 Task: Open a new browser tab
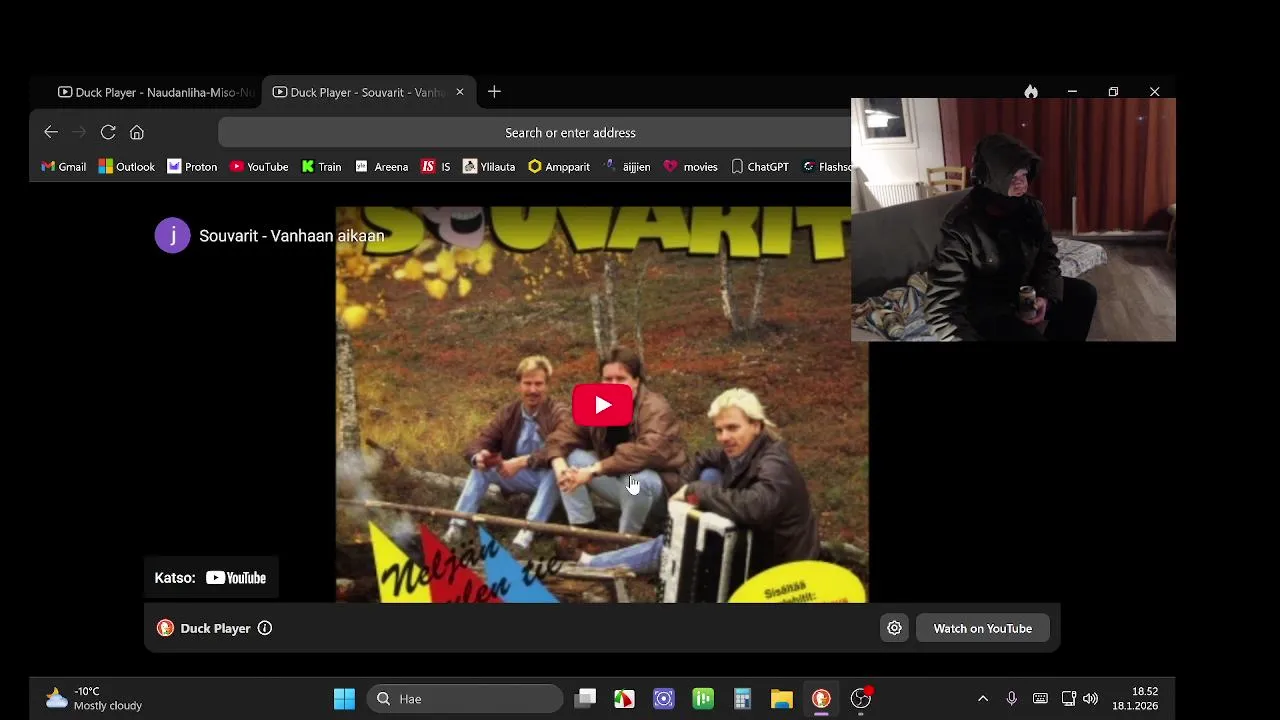(x=494, y=92)
